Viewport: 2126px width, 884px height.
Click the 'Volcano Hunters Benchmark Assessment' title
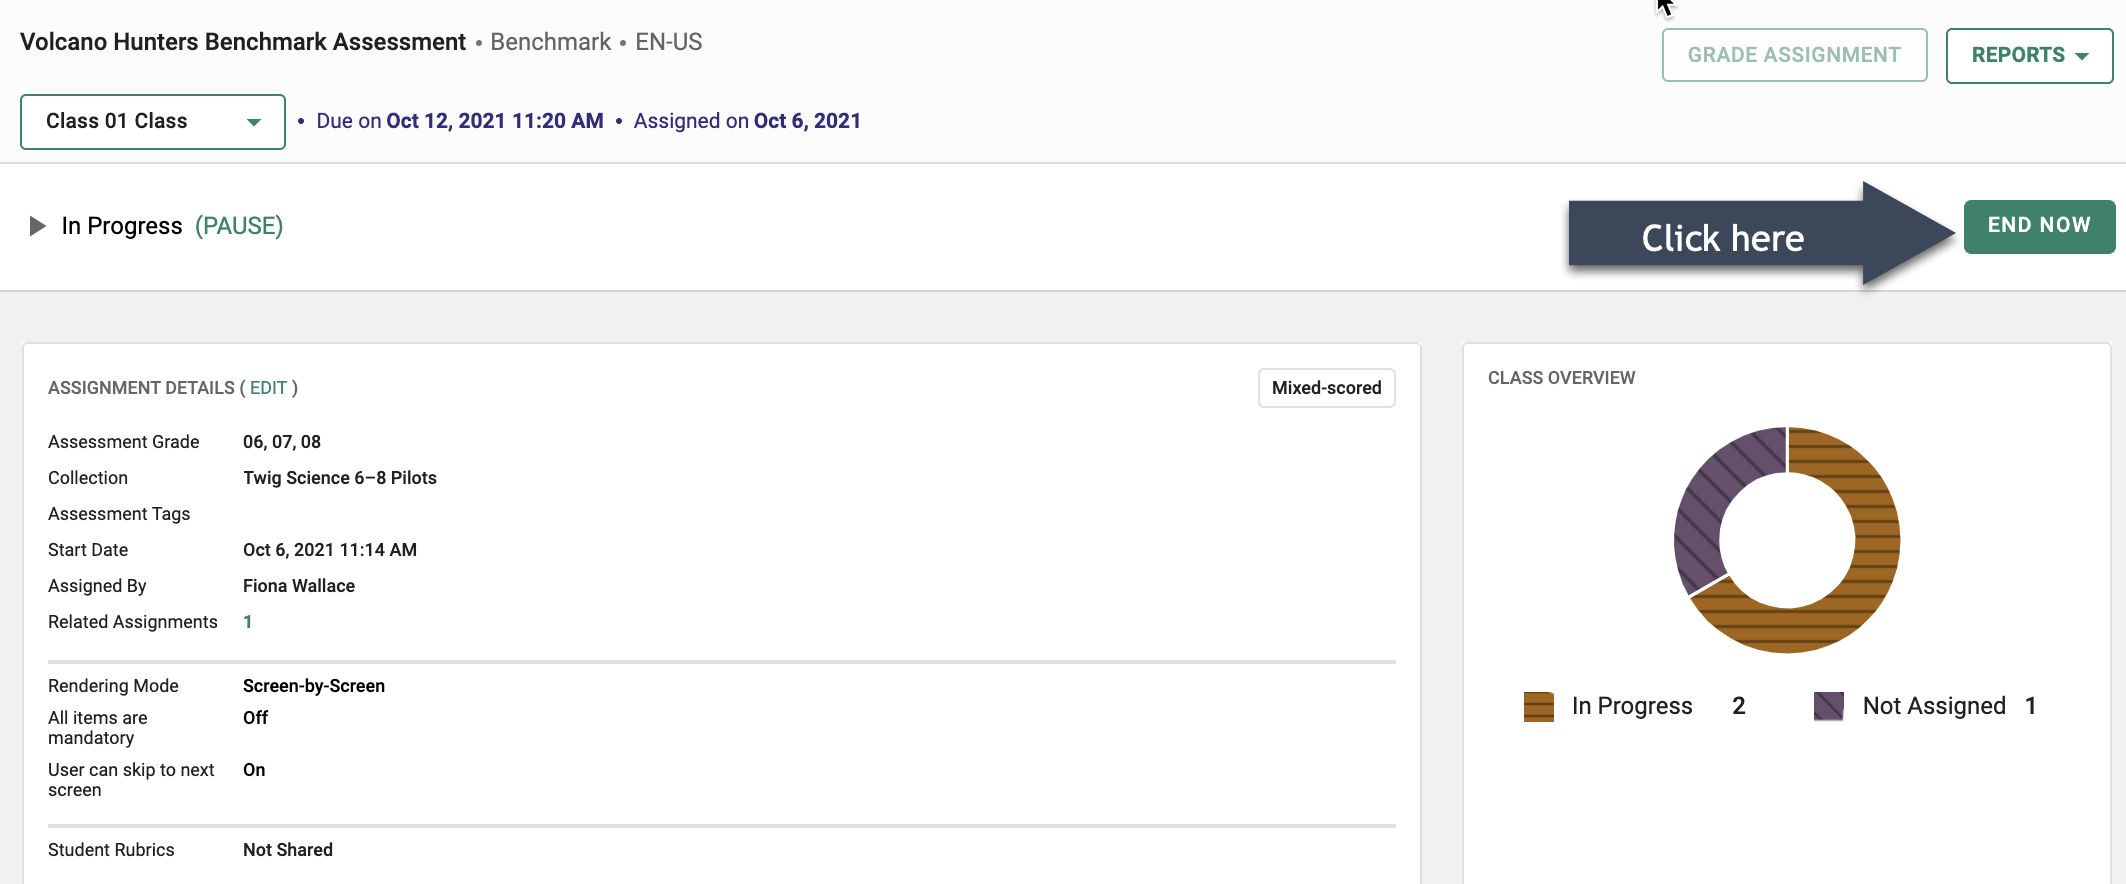[x=243, y=42]
